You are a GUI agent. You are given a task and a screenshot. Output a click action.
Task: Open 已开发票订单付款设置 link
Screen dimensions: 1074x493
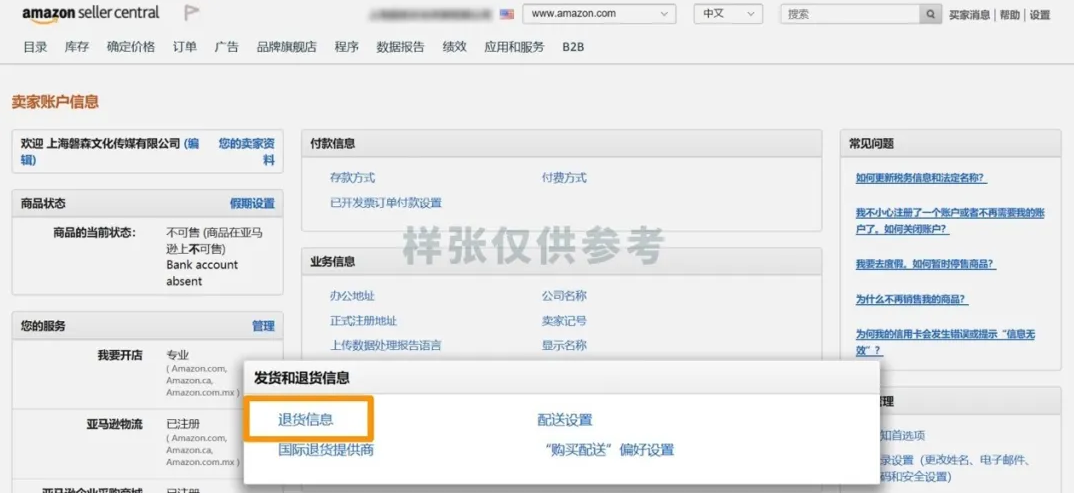point(386,203)
